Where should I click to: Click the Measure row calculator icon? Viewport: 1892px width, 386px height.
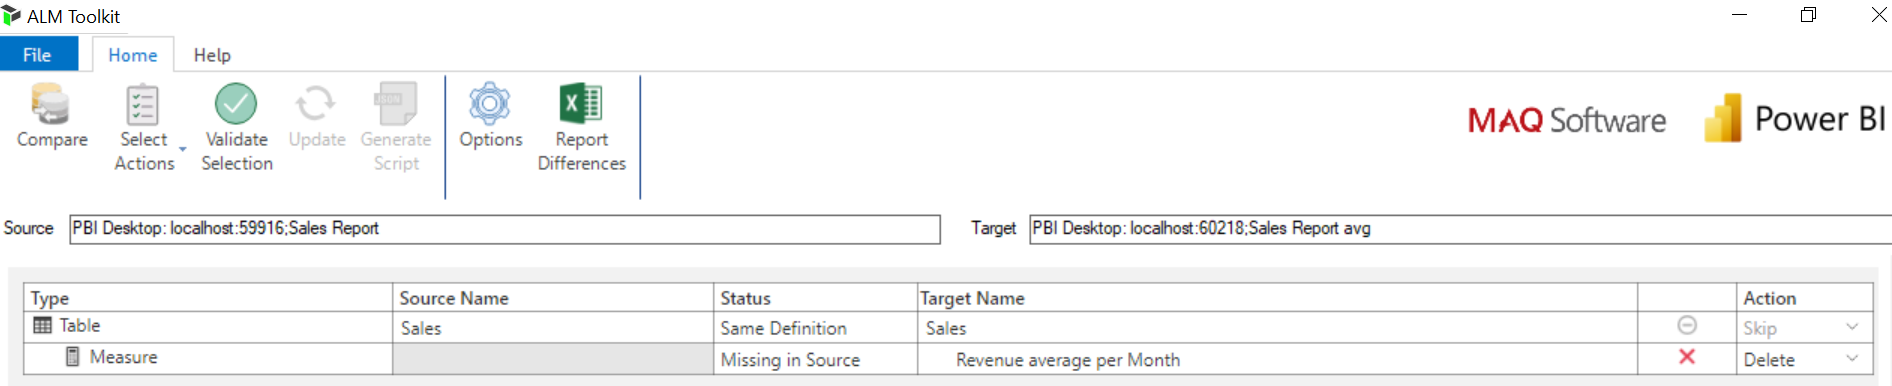(72, 357)
